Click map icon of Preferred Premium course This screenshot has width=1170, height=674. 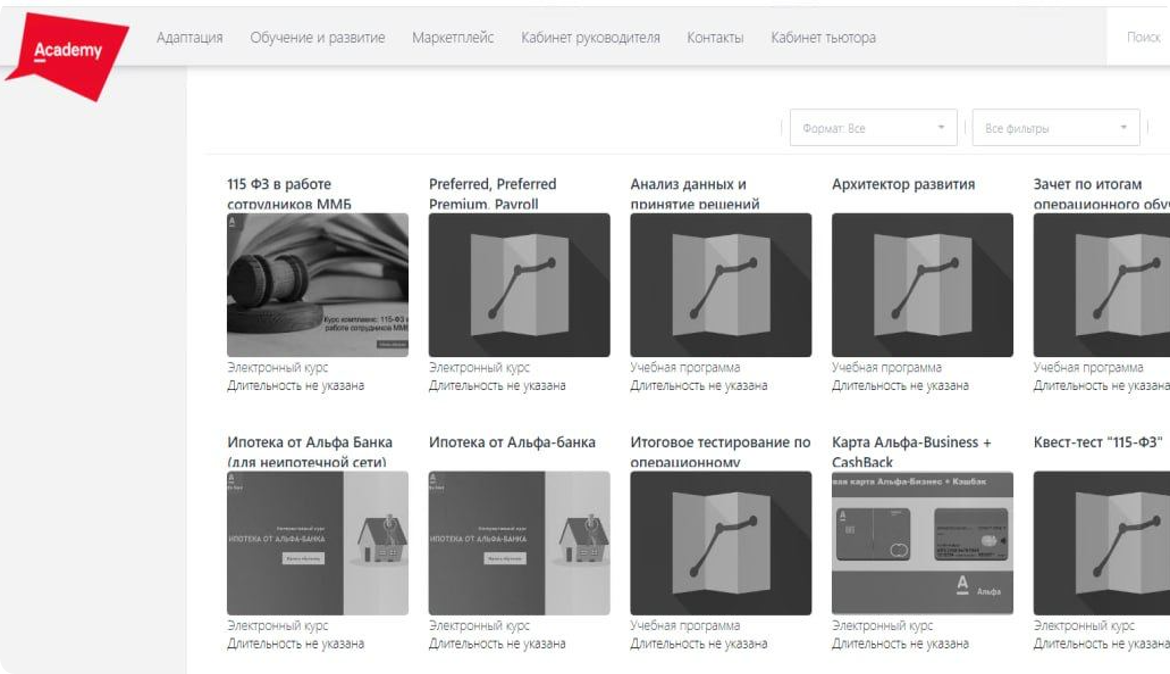tap(519, 285)
